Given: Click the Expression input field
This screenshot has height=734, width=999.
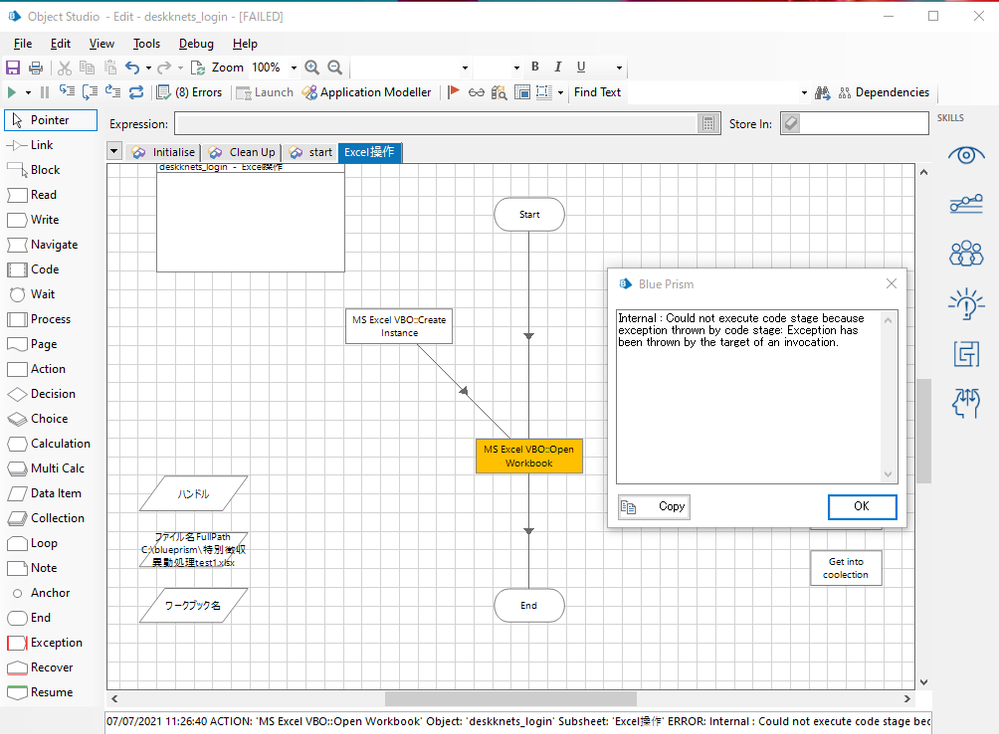Looking at the screenshot, I should (437, 124).
